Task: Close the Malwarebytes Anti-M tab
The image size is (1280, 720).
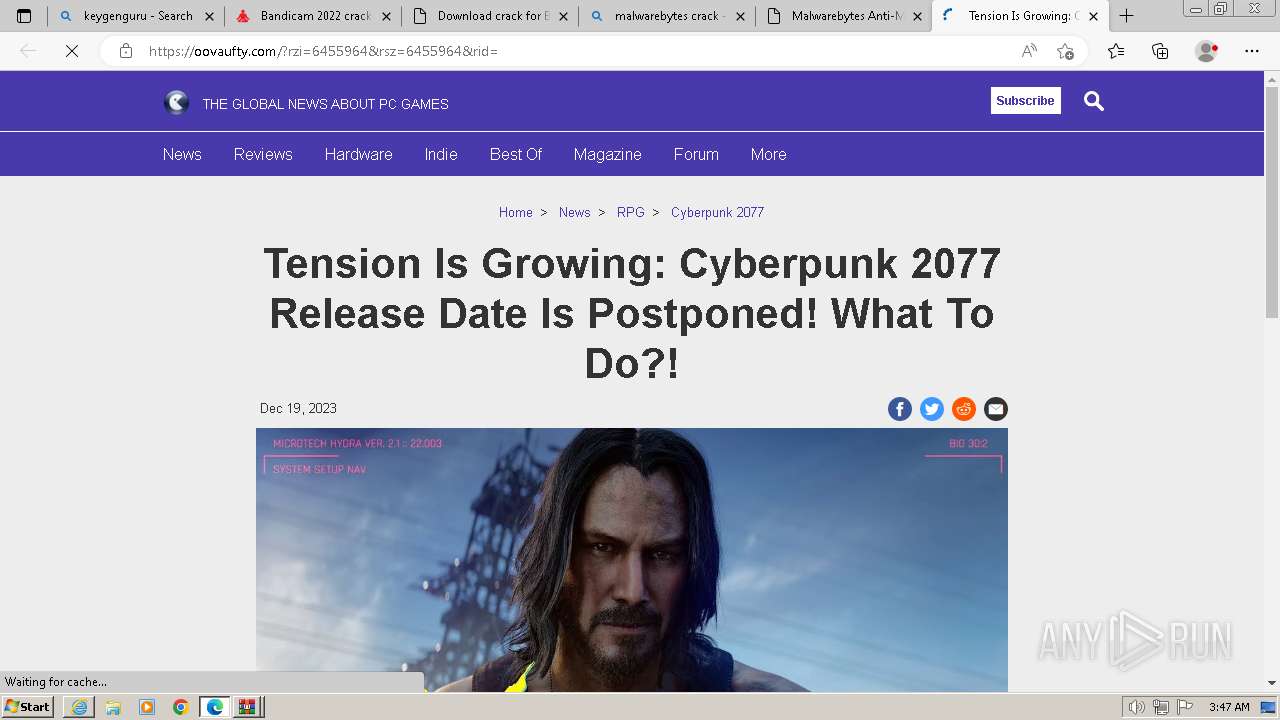Action: (917, 16)
